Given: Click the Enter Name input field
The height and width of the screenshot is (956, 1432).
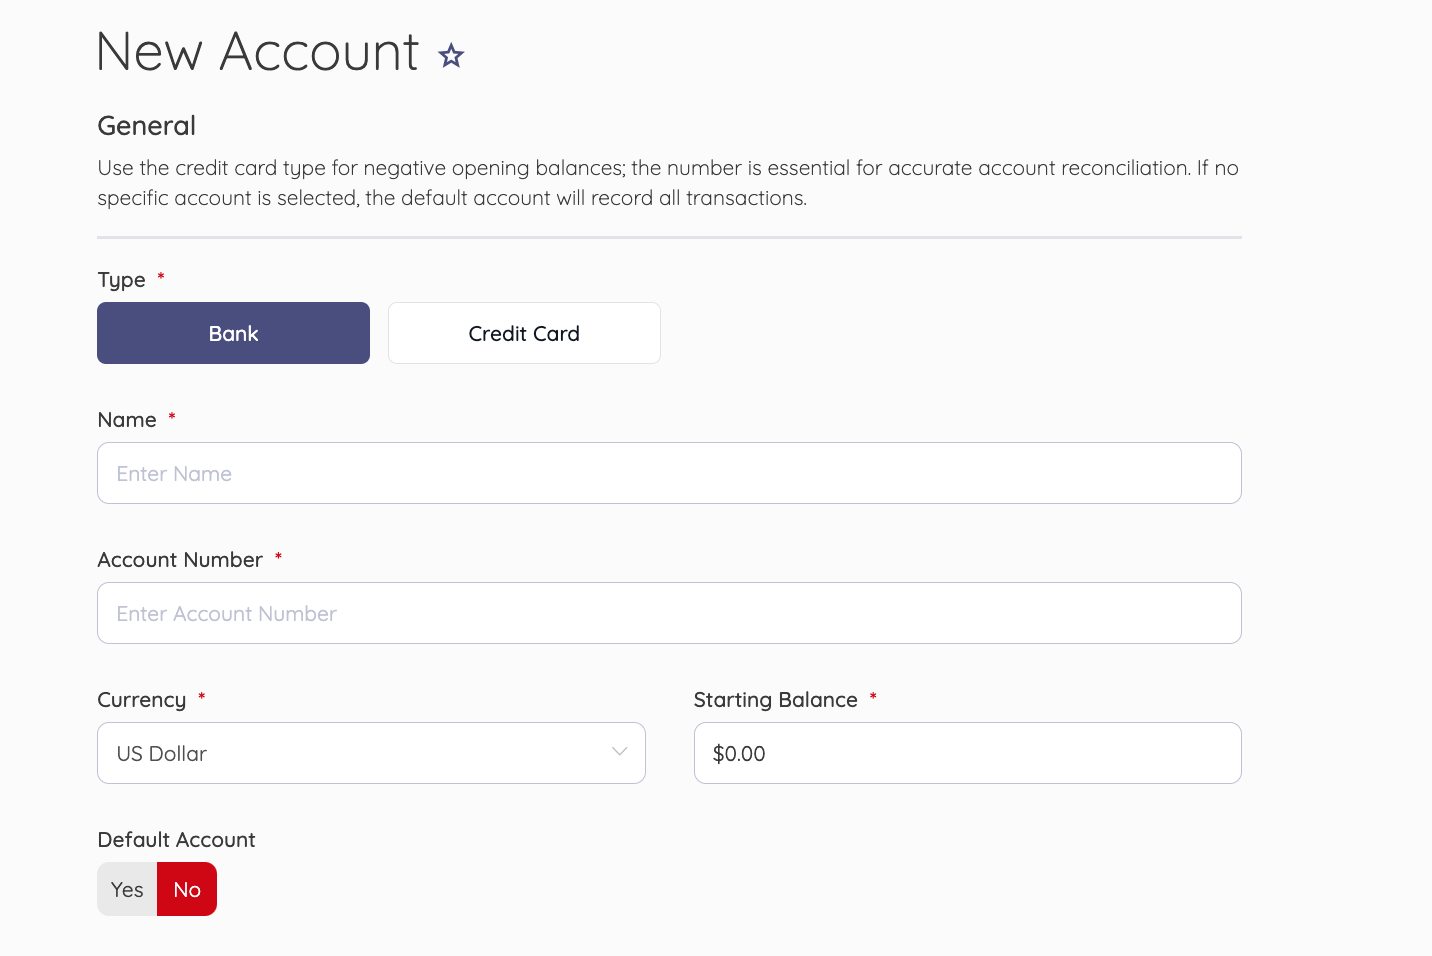Looking at the screenshot, I should pyautogui.click(x=669, y=473).
